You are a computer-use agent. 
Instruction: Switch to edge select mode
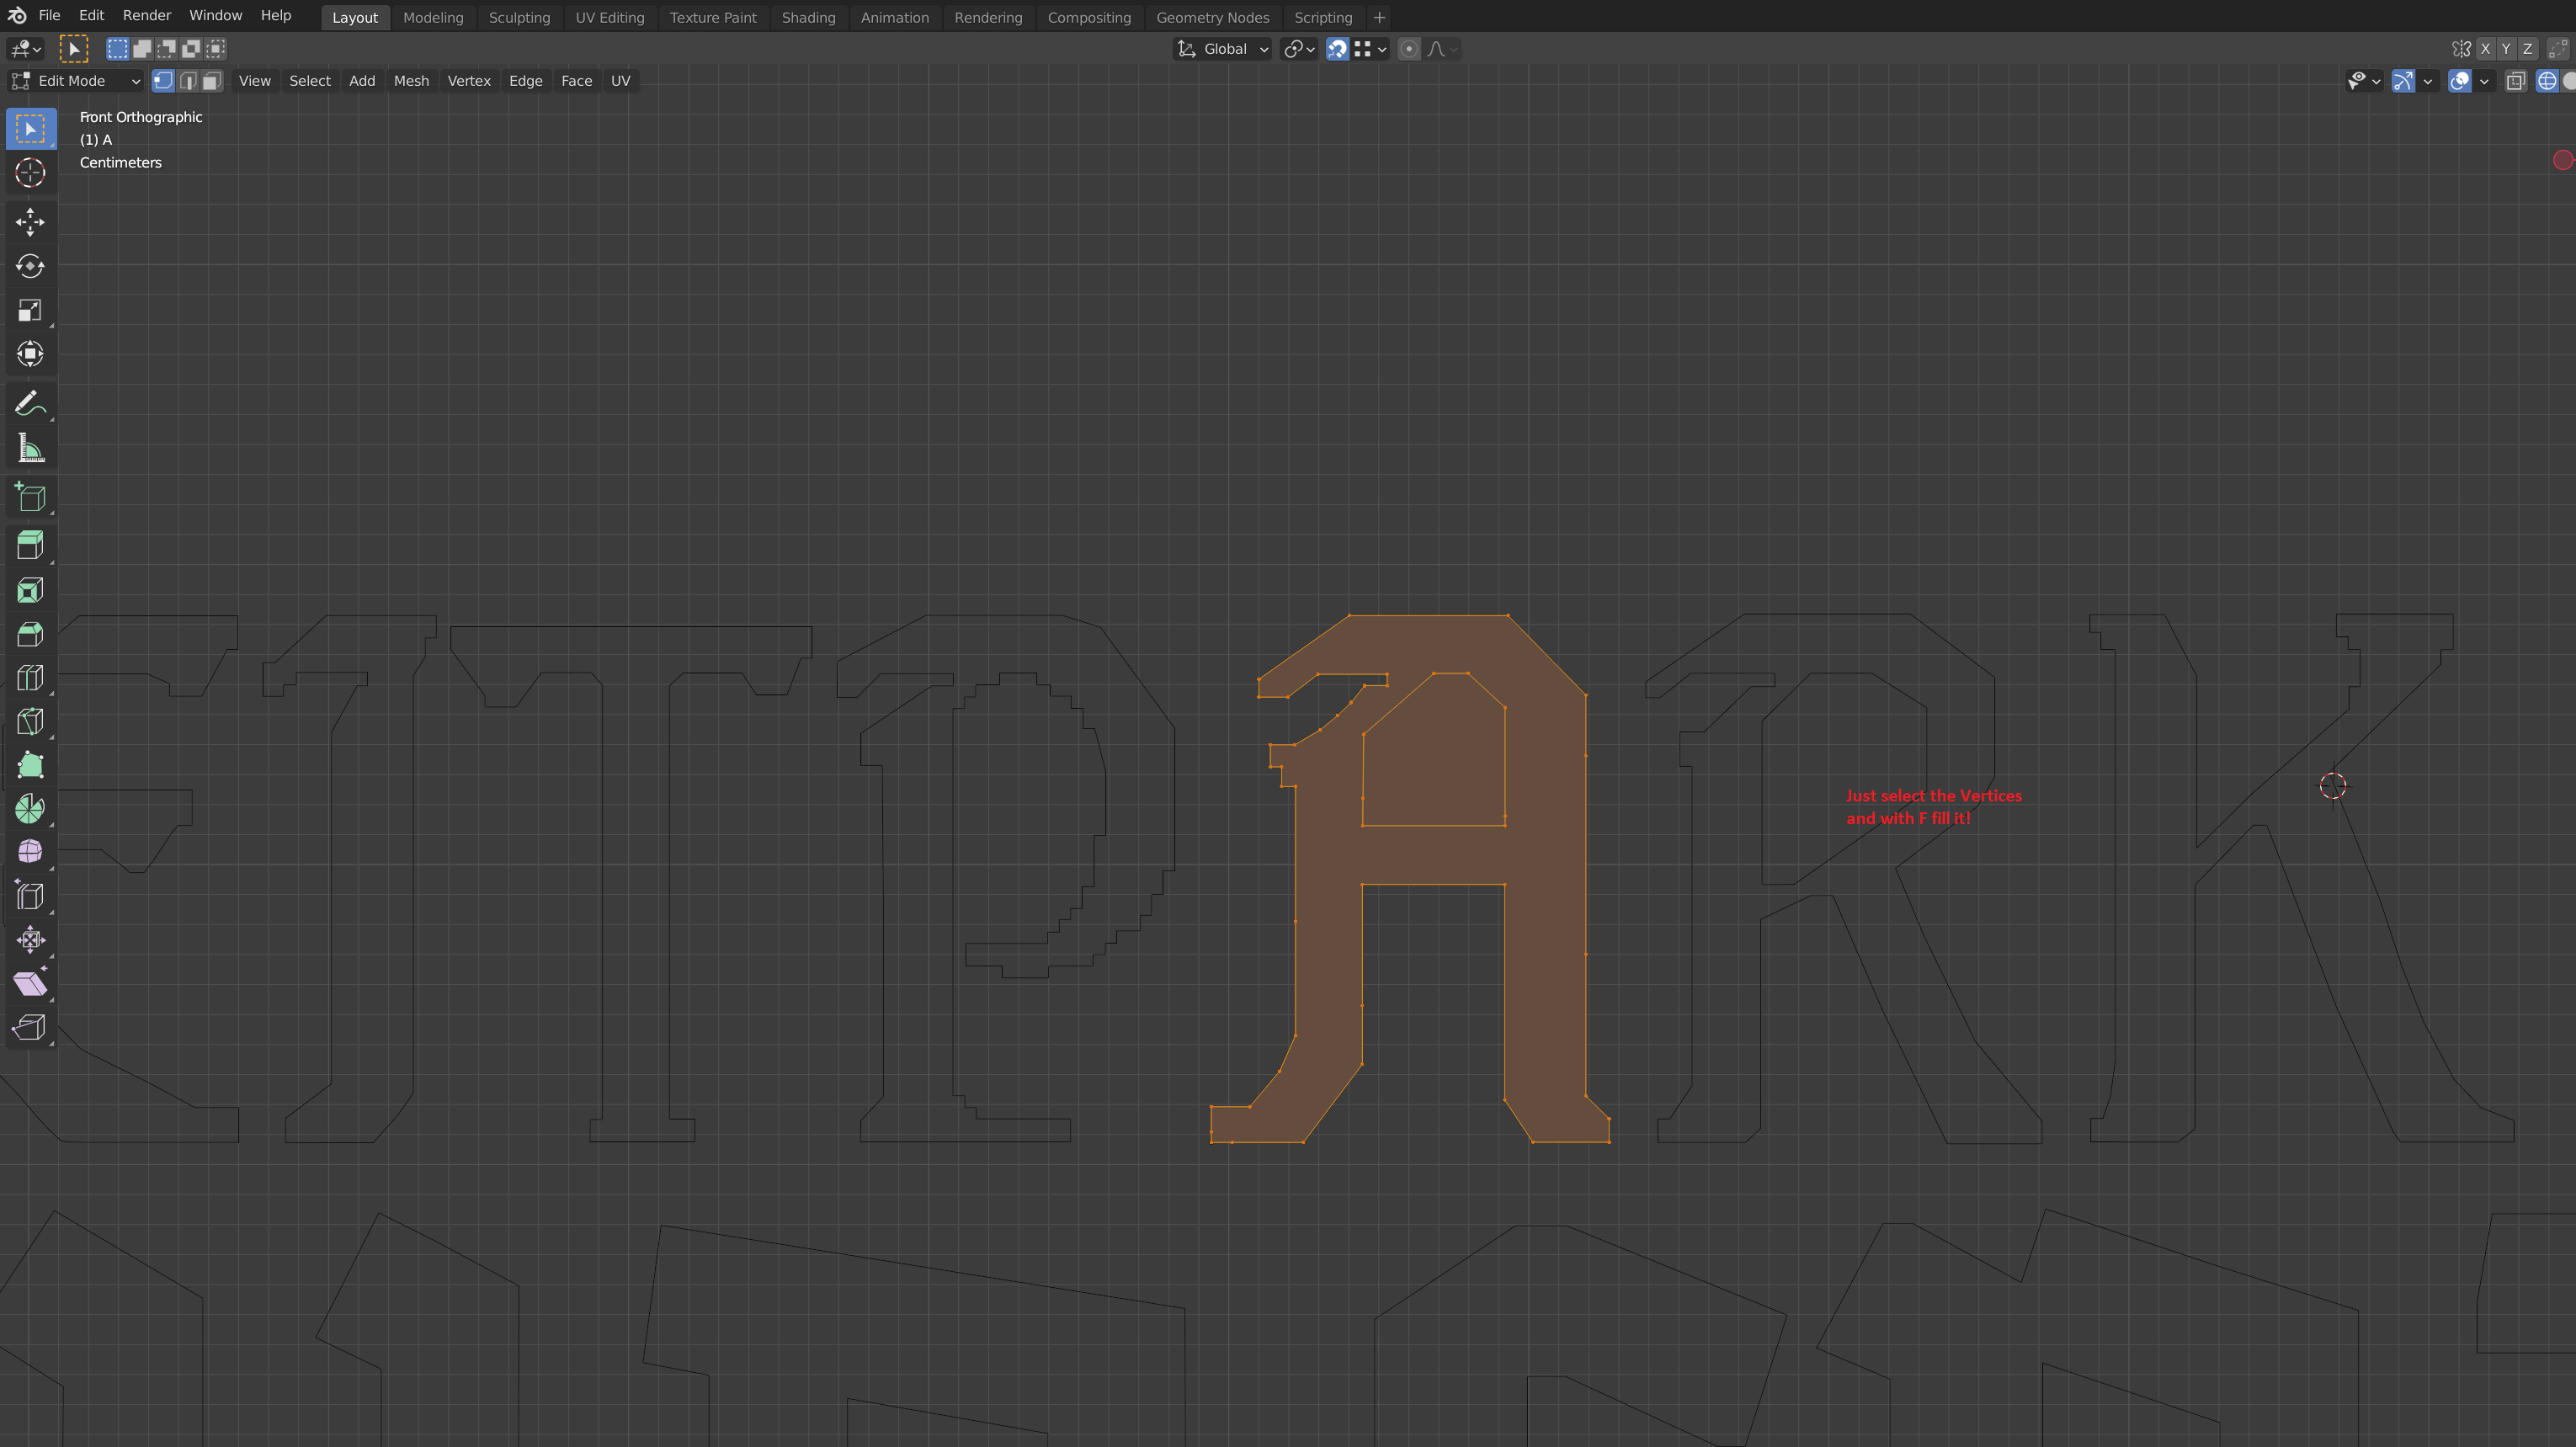click(x=188, y=81)
